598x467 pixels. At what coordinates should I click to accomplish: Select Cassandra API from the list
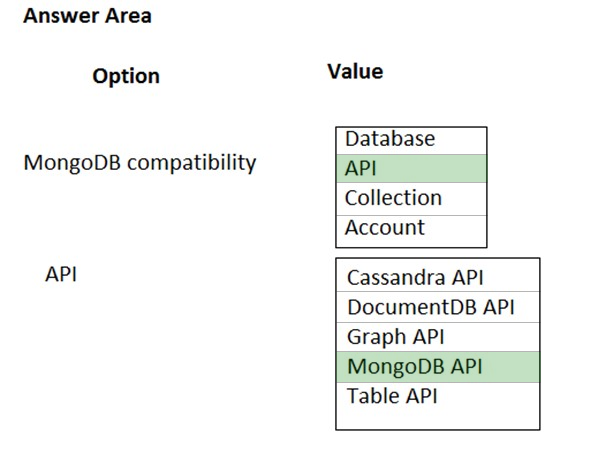click(438, 277)
